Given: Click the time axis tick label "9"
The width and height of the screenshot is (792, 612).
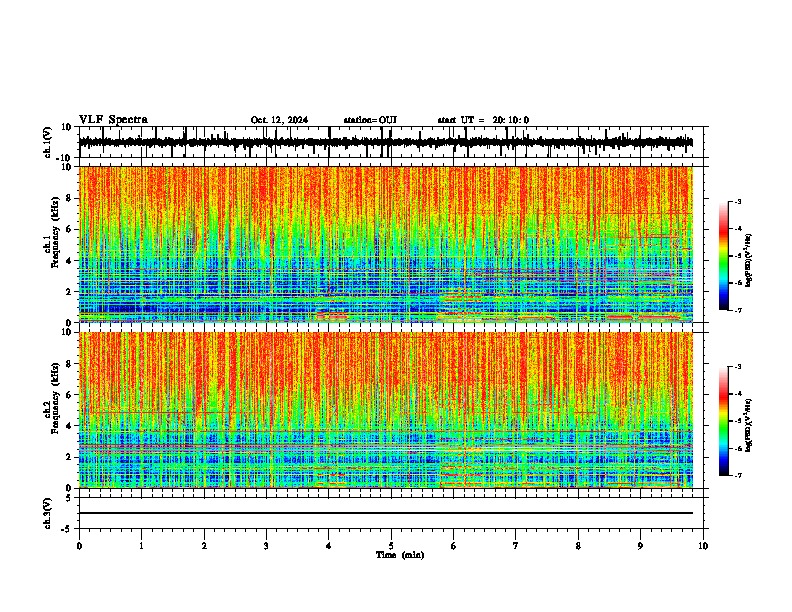Looking at the screenshot, I should (x=640, y=546).
